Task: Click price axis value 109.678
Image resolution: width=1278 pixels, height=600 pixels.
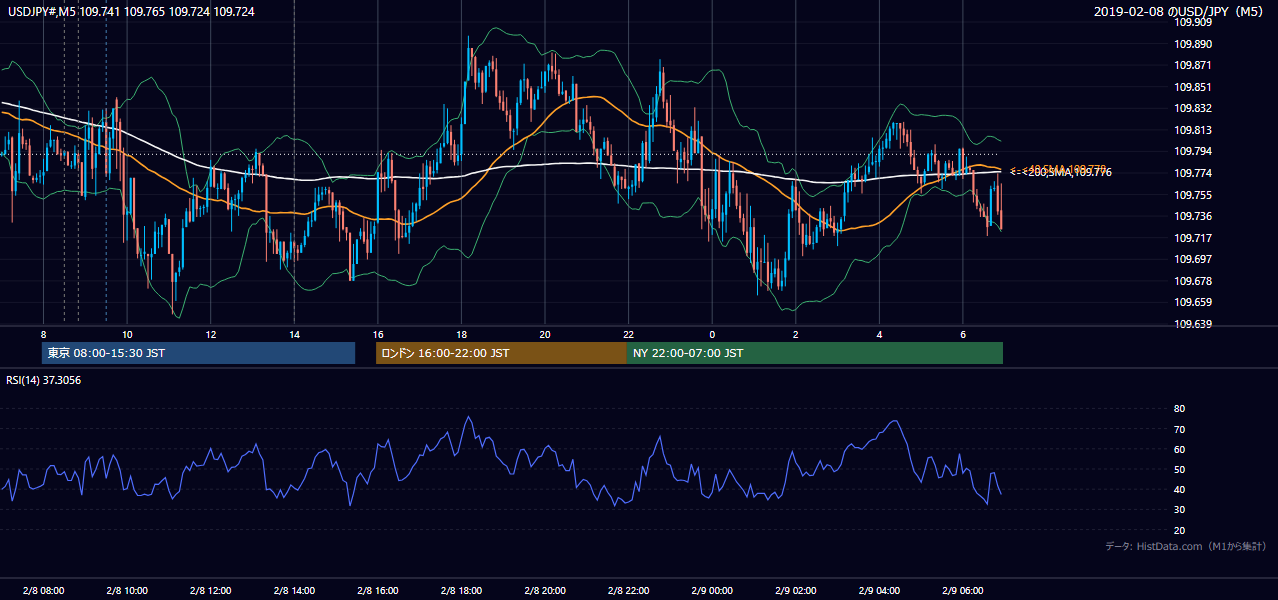Action: pyautogui.click(x=1194, y=281)
